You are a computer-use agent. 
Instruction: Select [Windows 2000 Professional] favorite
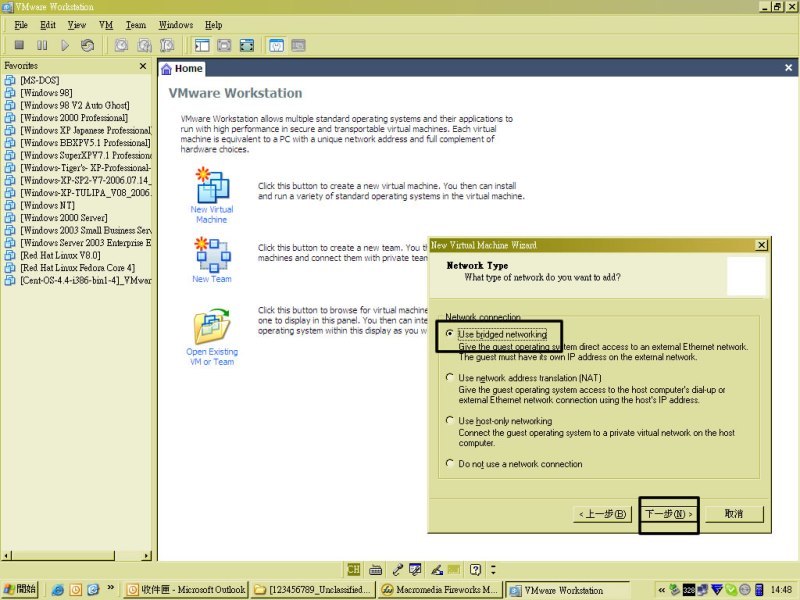[73, 118]
